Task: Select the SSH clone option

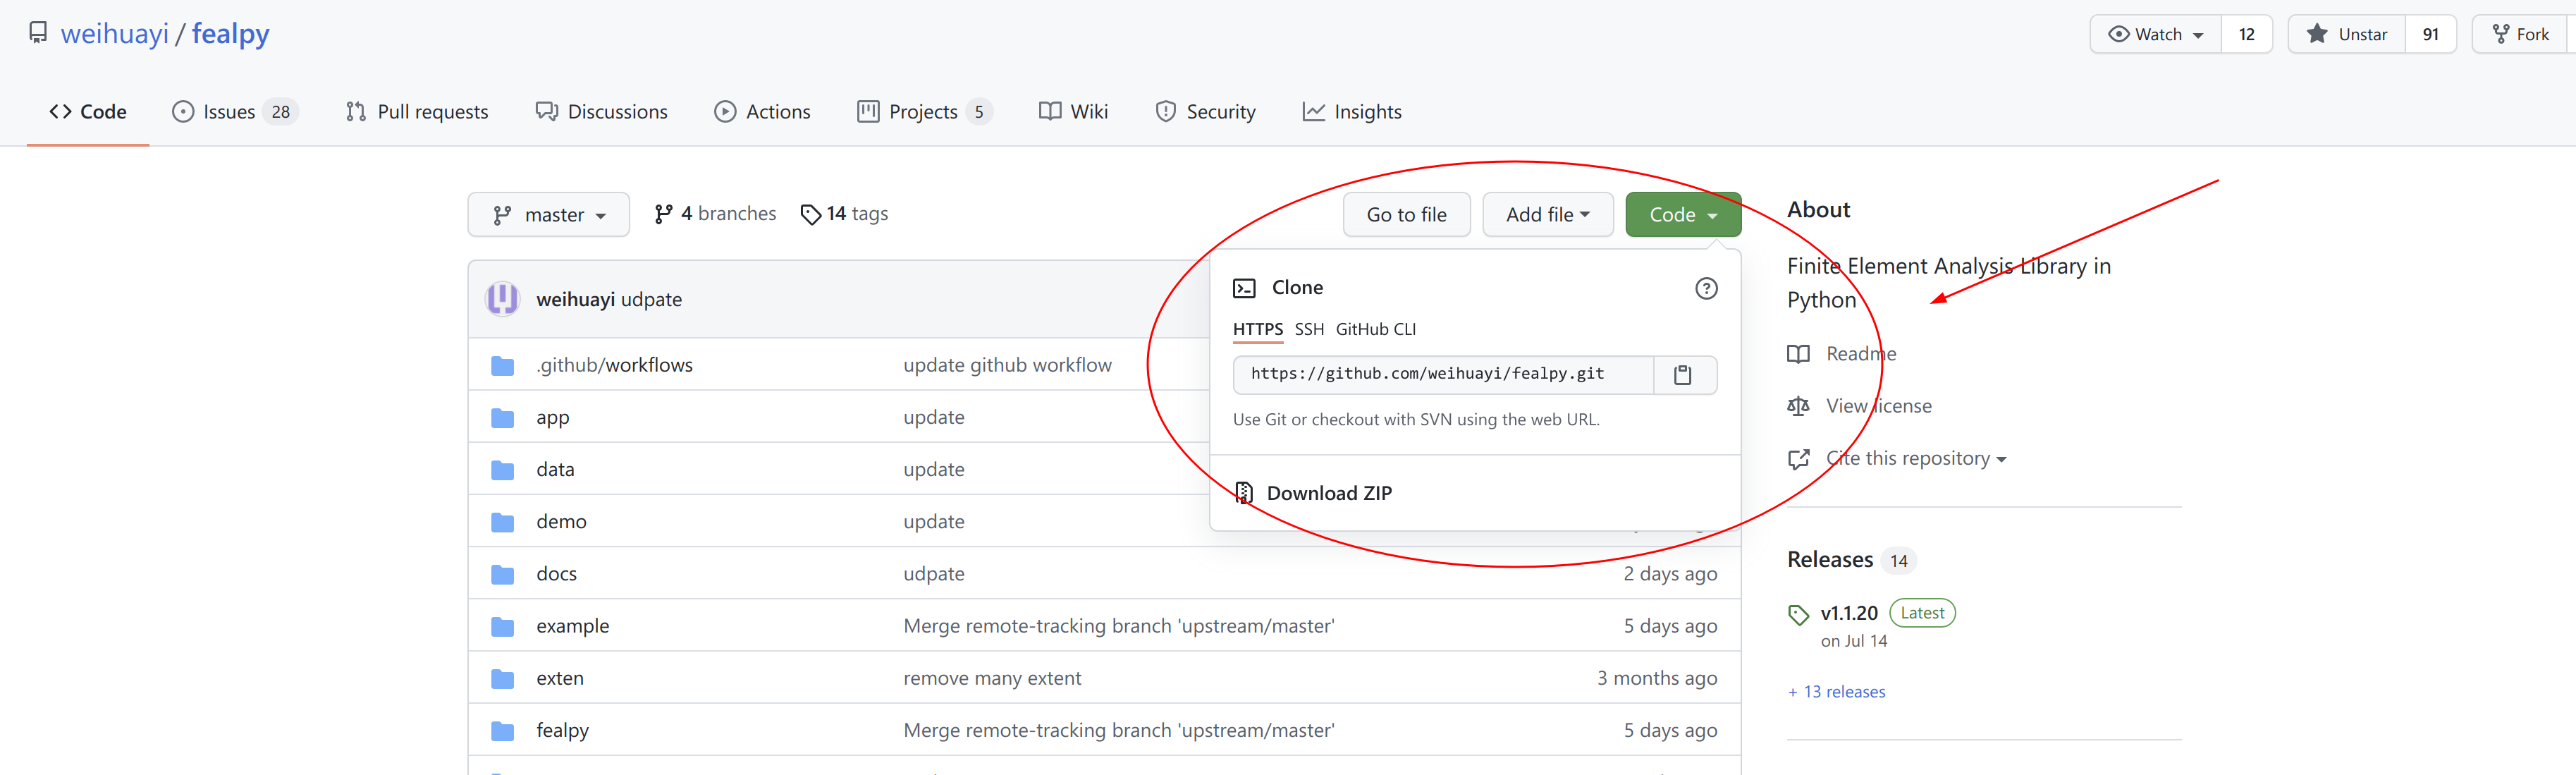Action: pyautogui.click(x=1309, y=329)
